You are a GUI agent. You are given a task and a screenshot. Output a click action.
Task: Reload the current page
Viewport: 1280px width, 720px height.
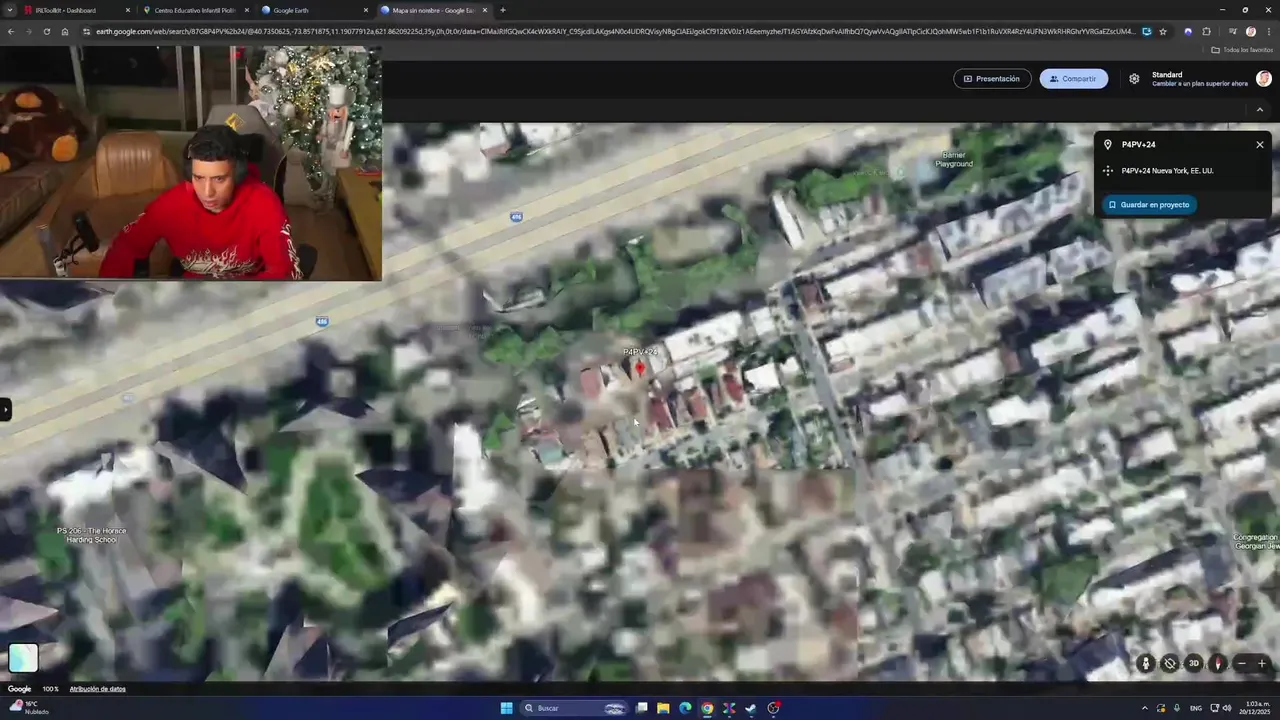coord(46,31)
